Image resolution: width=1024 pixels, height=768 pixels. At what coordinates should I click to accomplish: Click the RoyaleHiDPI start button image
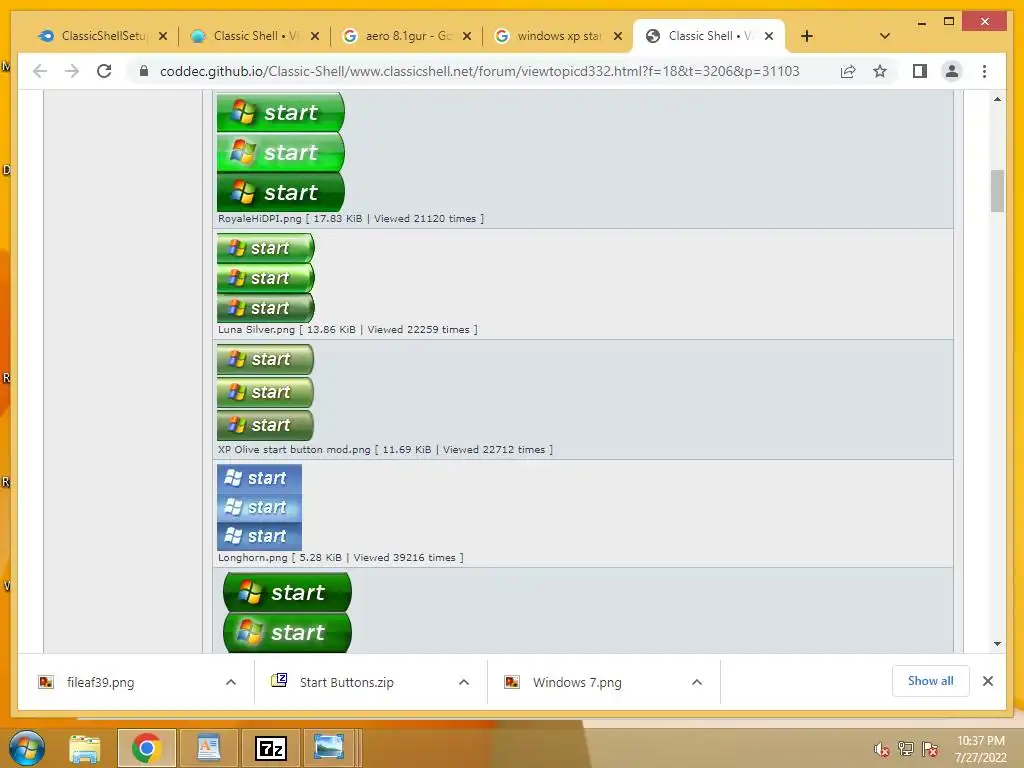(x=280, y=152)
